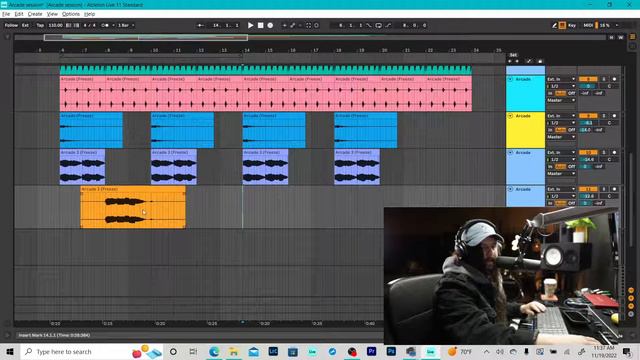Image resolution: width=640 pixels, height=360 pixels.
Task: Click the Session Record circle icon
Action: (316, 25)
